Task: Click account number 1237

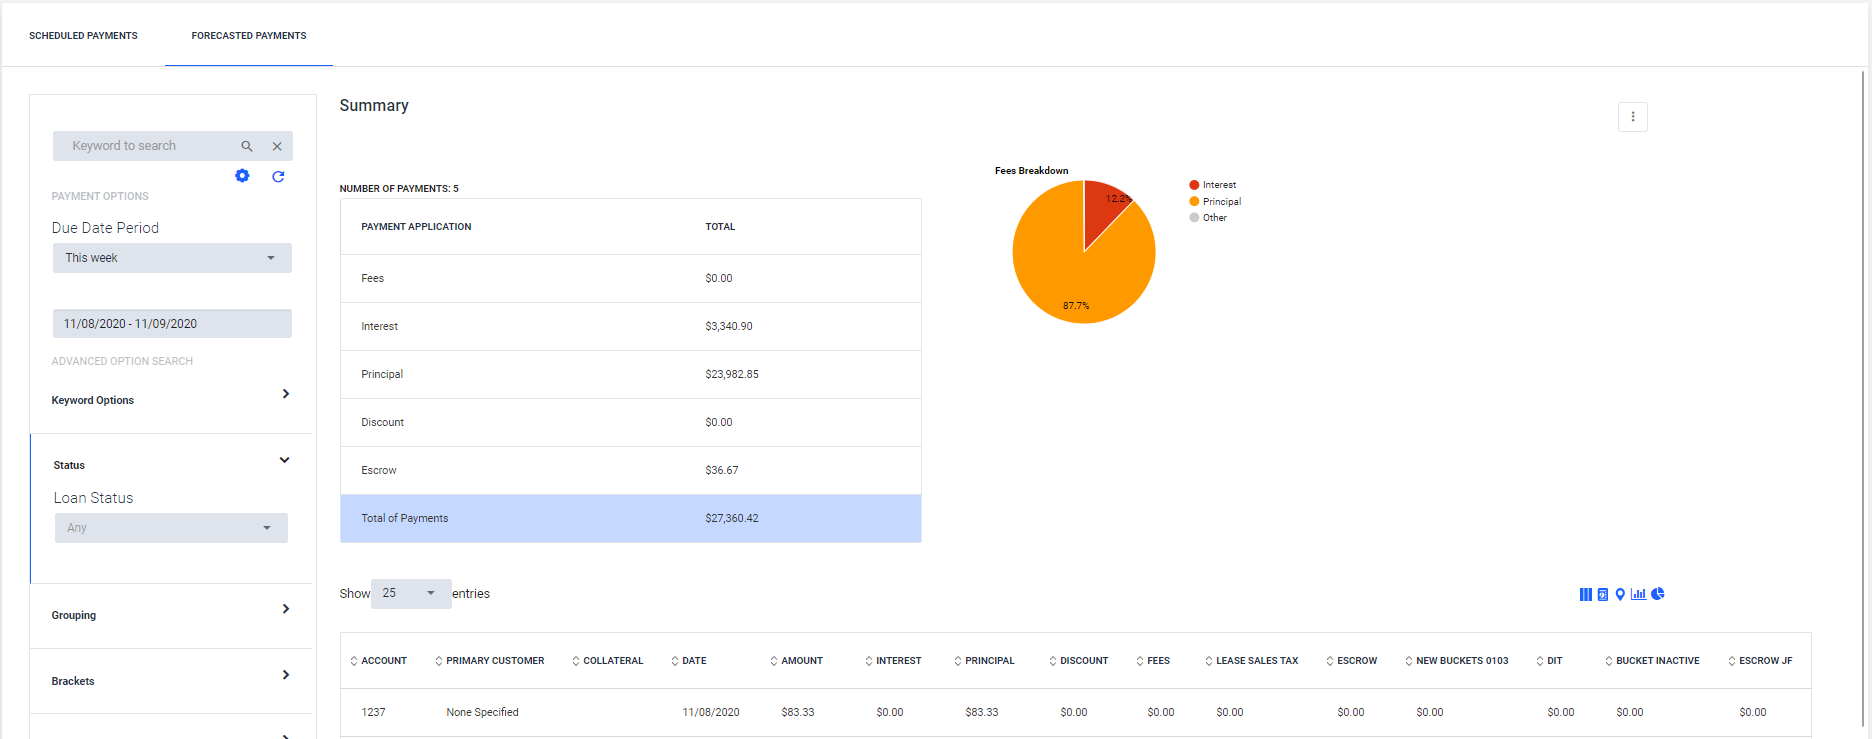Action: tap(373, 712)
